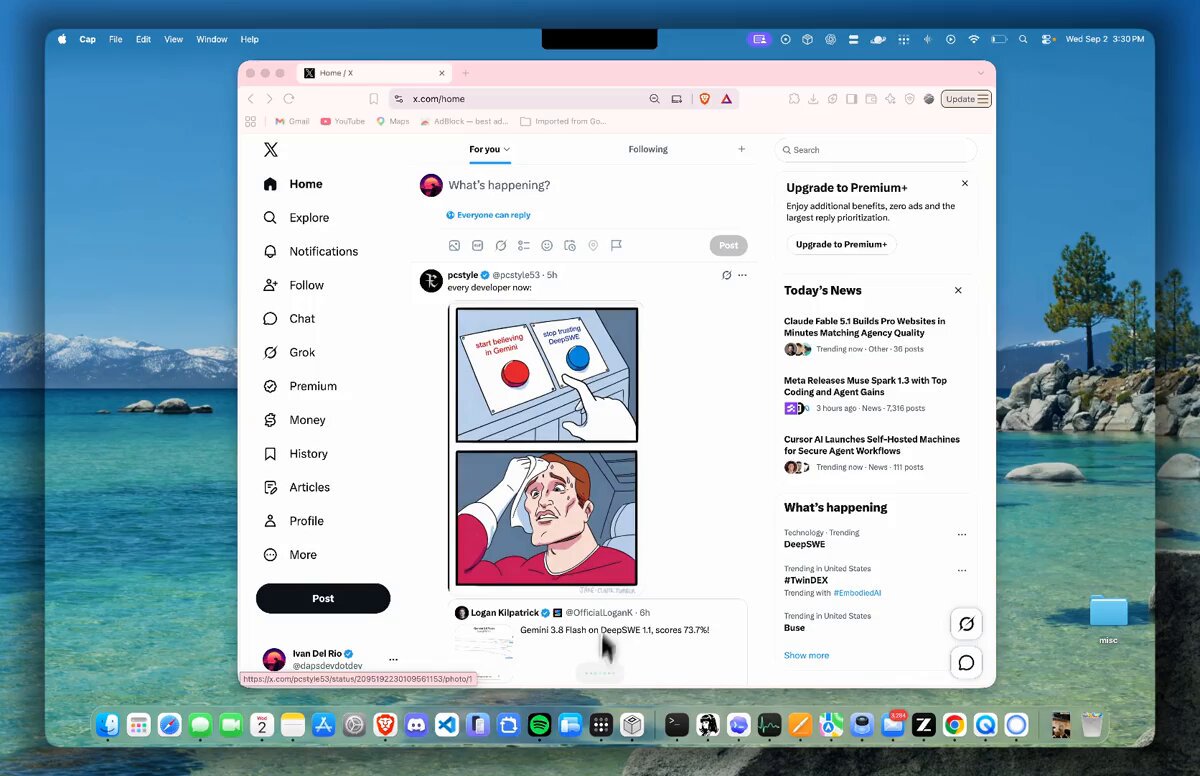Image resolution: width=1200 pixels, height=776 pixels.
Task: Open account switcher dots next to Ivan Del Rio
Action: (x=393, y=660)
